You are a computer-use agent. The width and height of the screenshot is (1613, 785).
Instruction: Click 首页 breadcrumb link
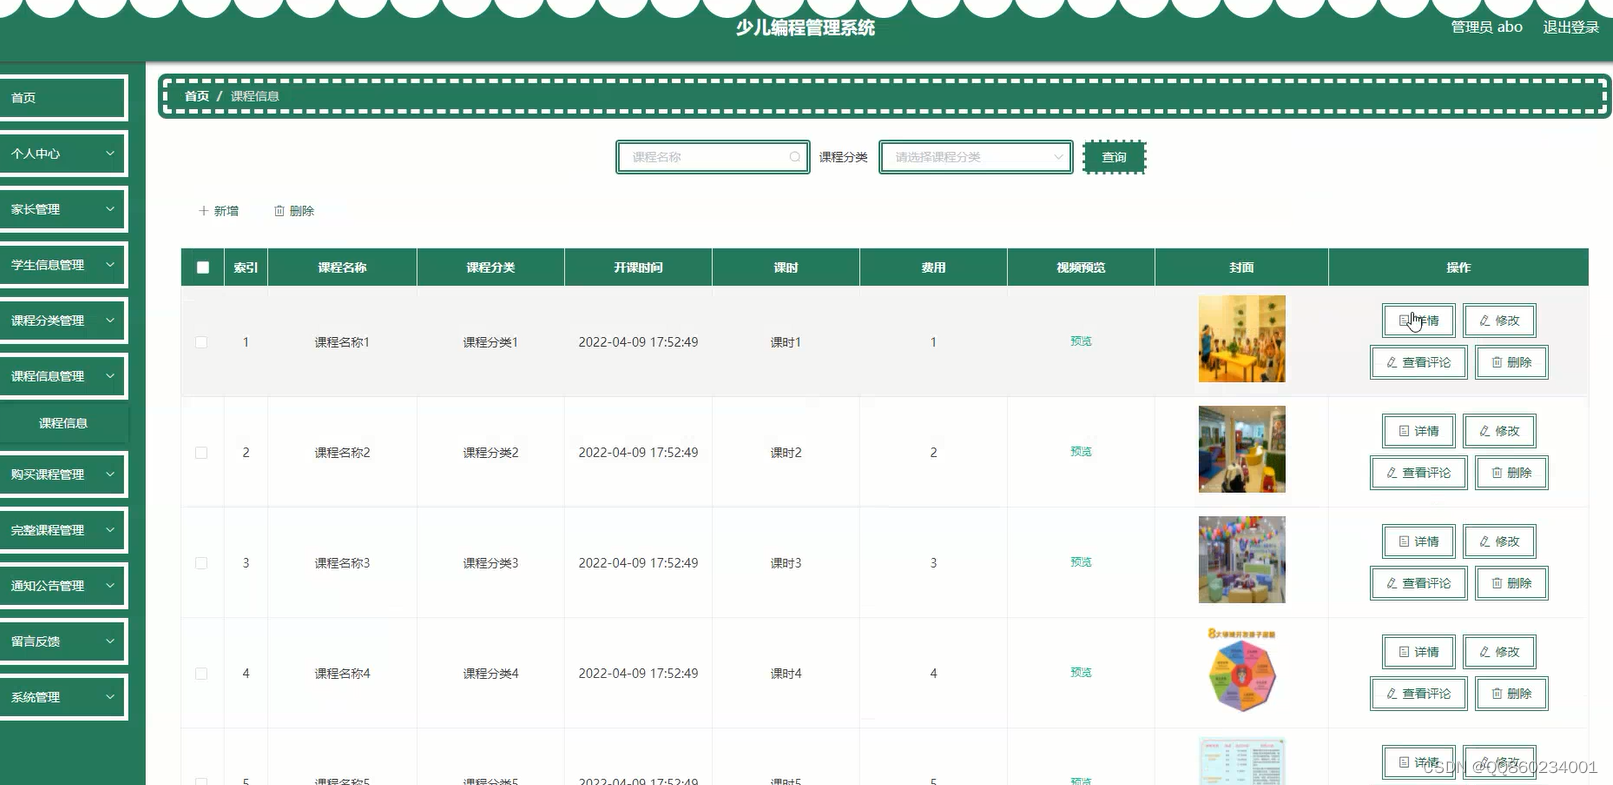(x=197, y=96)
